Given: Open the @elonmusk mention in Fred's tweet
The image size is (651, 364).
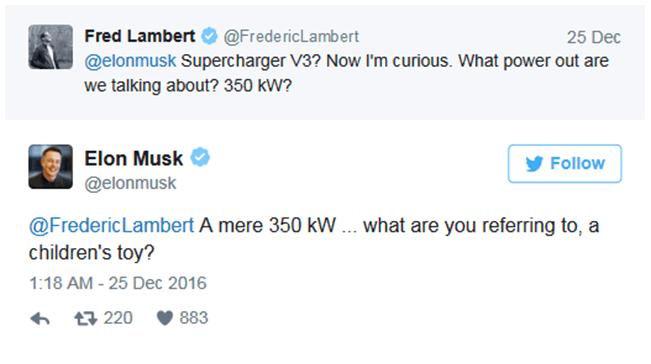Looking at the screenshot, I should [x=130, y=61].
